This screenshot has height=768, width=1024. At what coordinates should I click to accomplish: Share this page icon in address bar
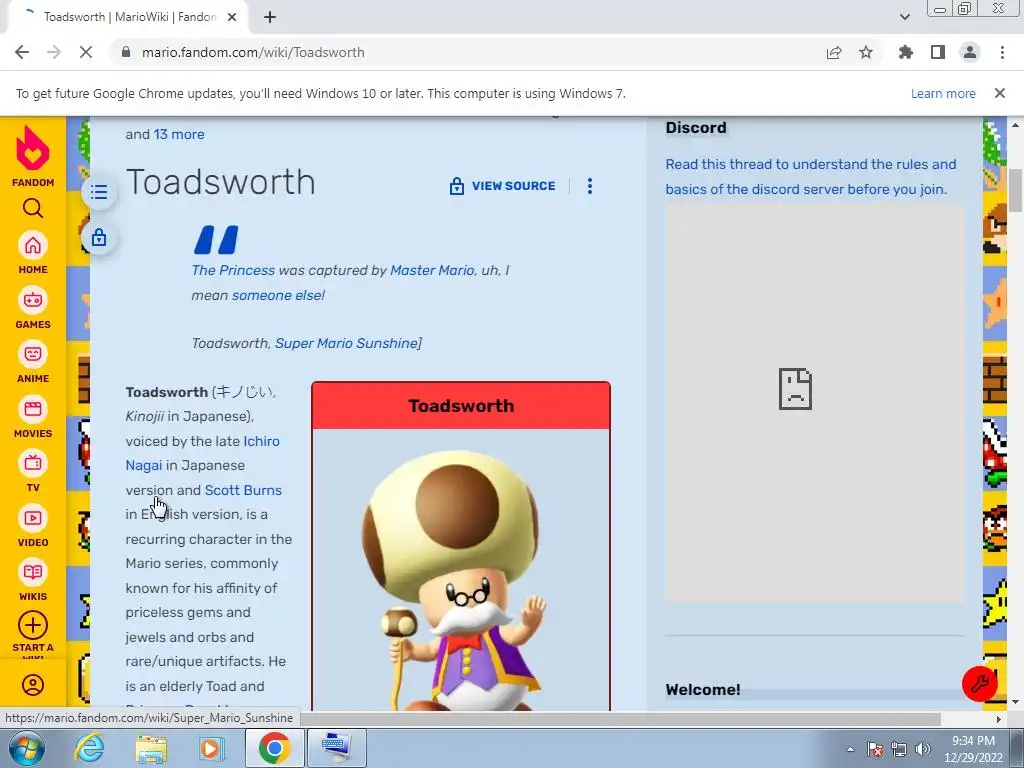pos(834,52)
